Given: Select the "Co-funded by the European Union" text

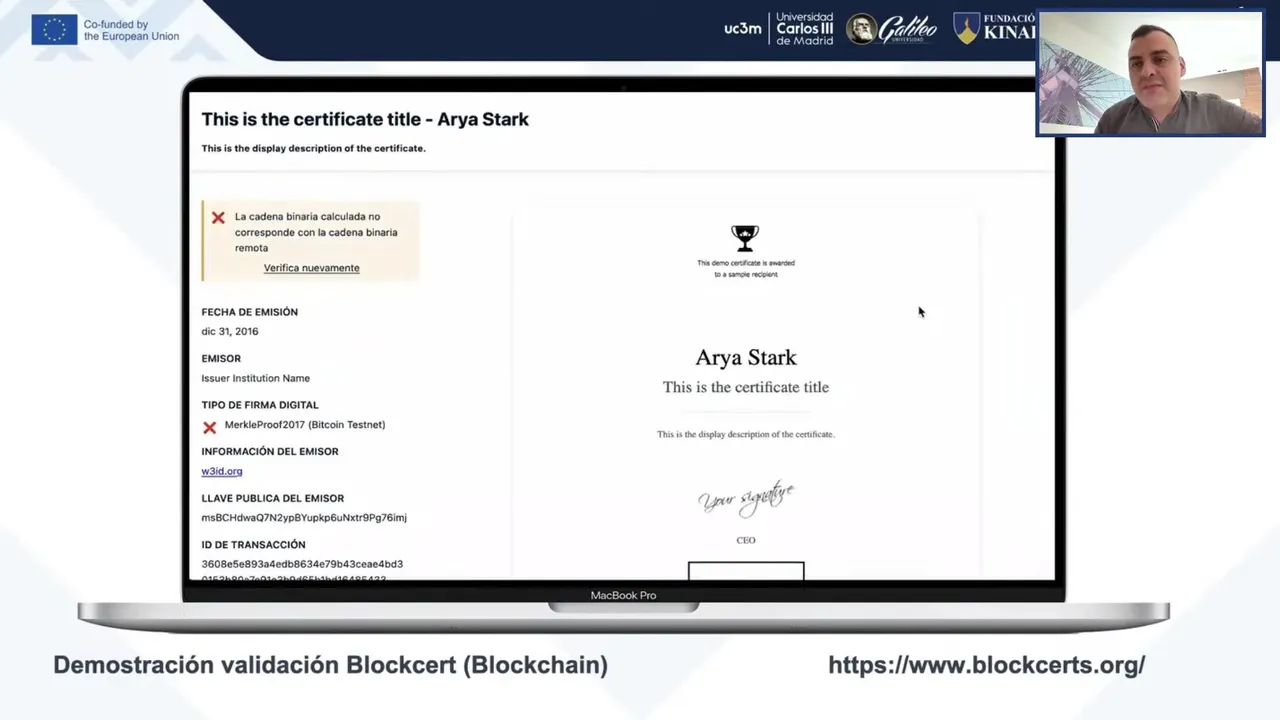Looking at the screenshot, I should point(131,30).
